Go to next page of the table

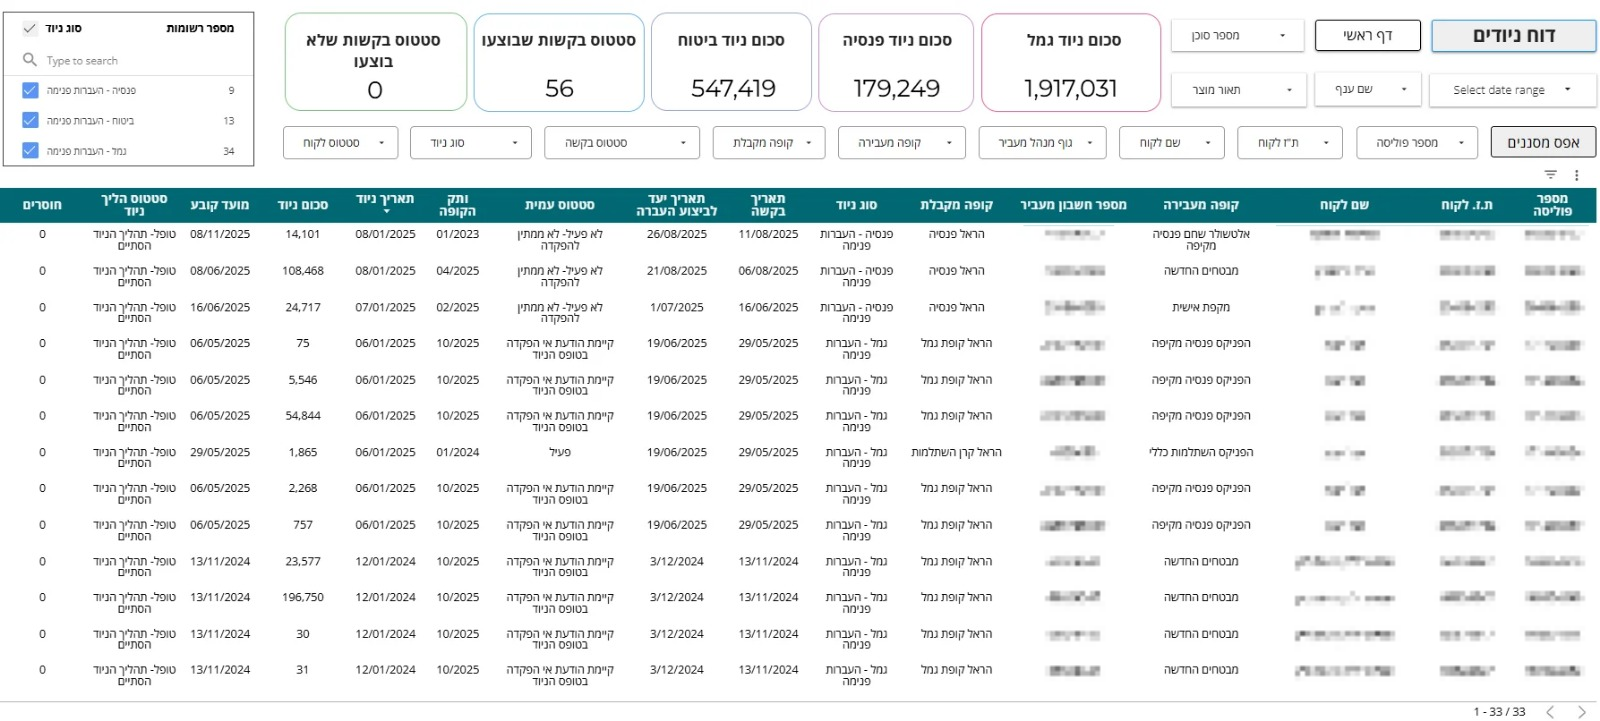point(1581,712)
